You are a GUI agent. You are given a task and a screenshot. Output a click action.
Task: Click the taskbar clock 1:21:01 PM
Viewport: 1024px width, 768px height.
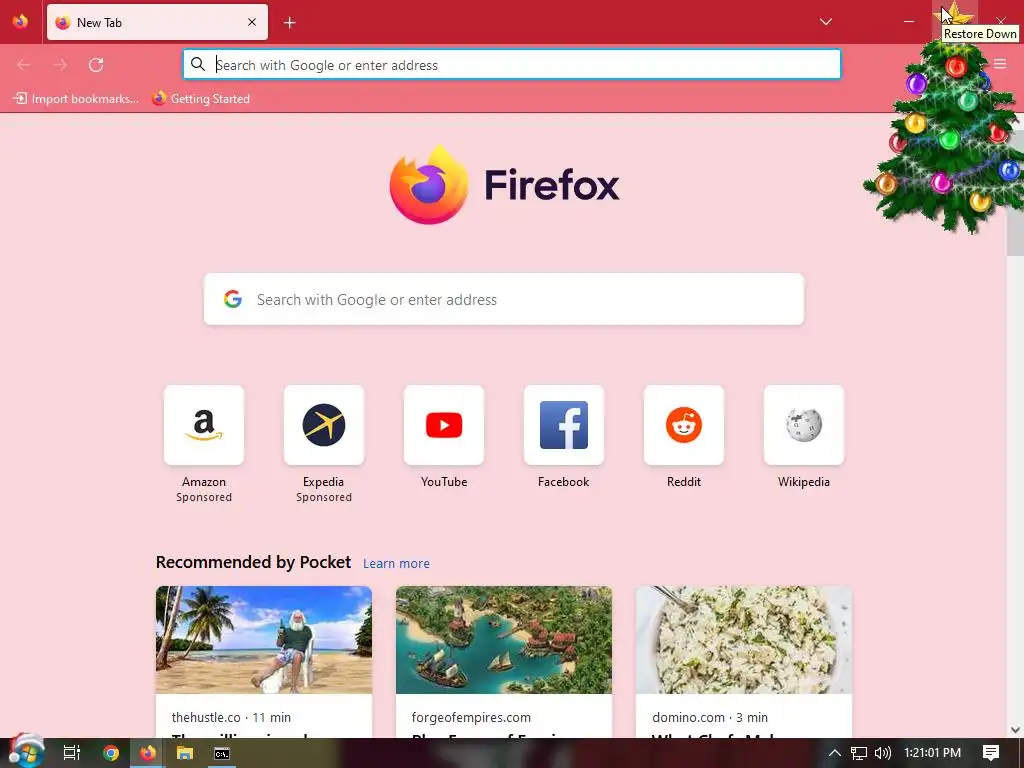click(x=933, y=753)
